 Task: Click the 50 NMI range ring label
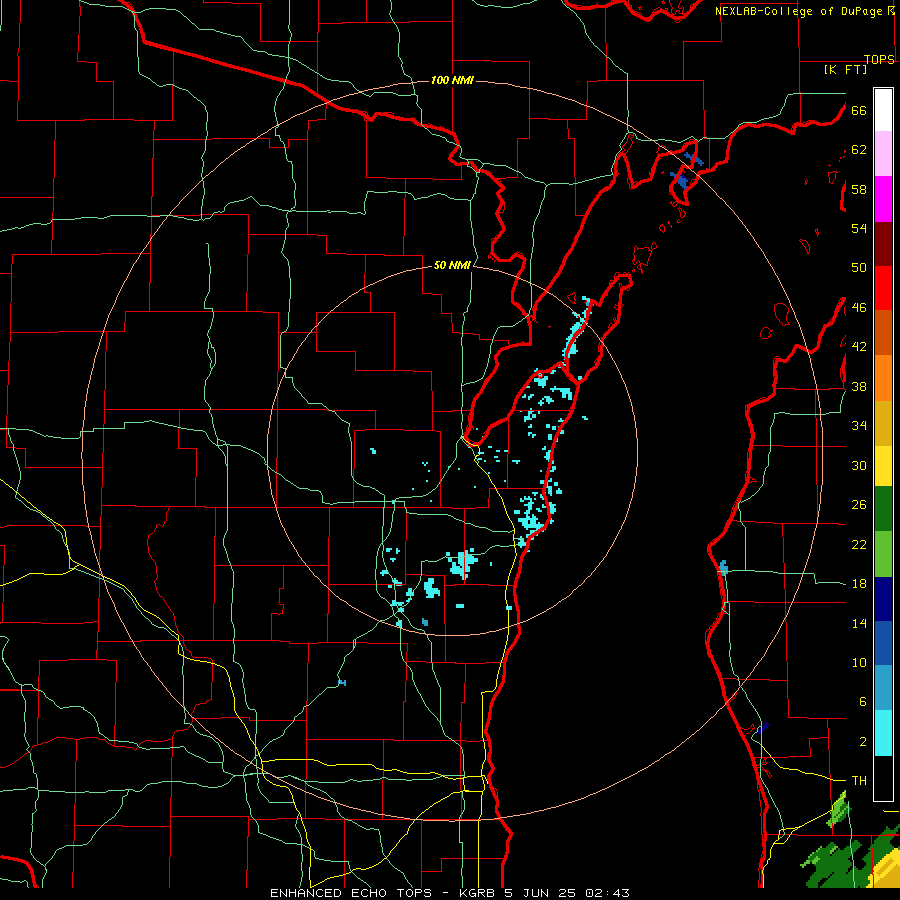point(452,265)
